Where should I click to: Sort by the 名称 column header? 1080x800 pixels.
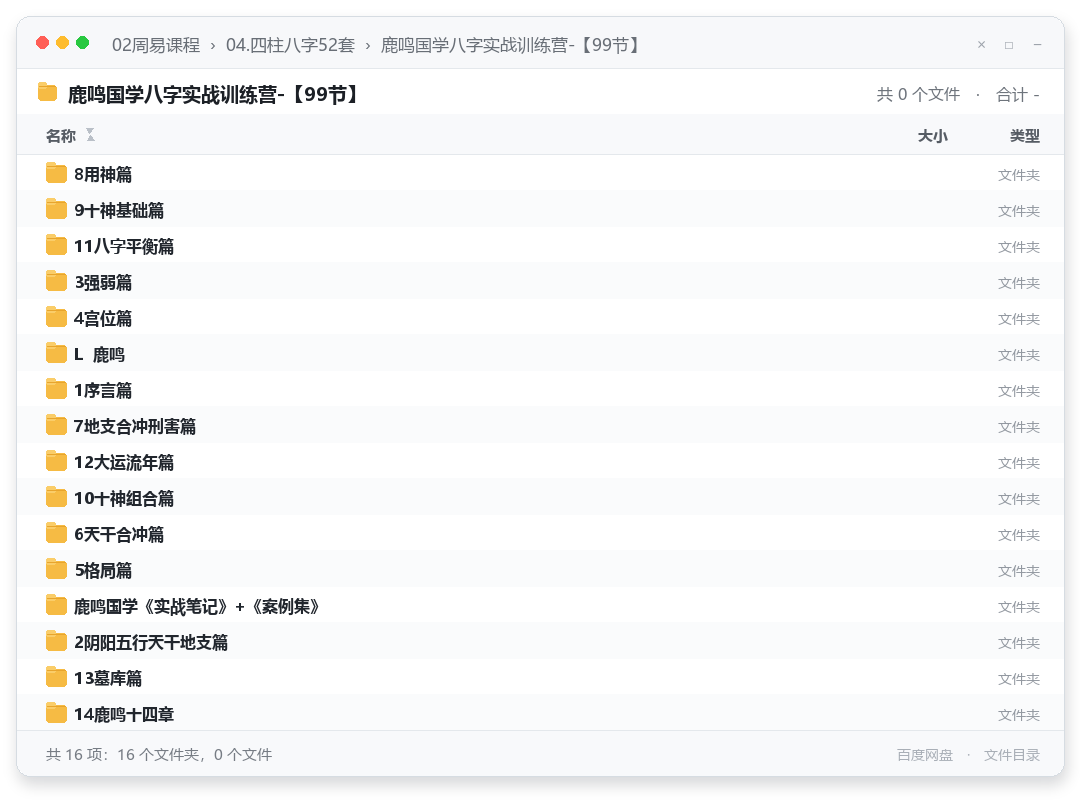(x=61, y=136)
